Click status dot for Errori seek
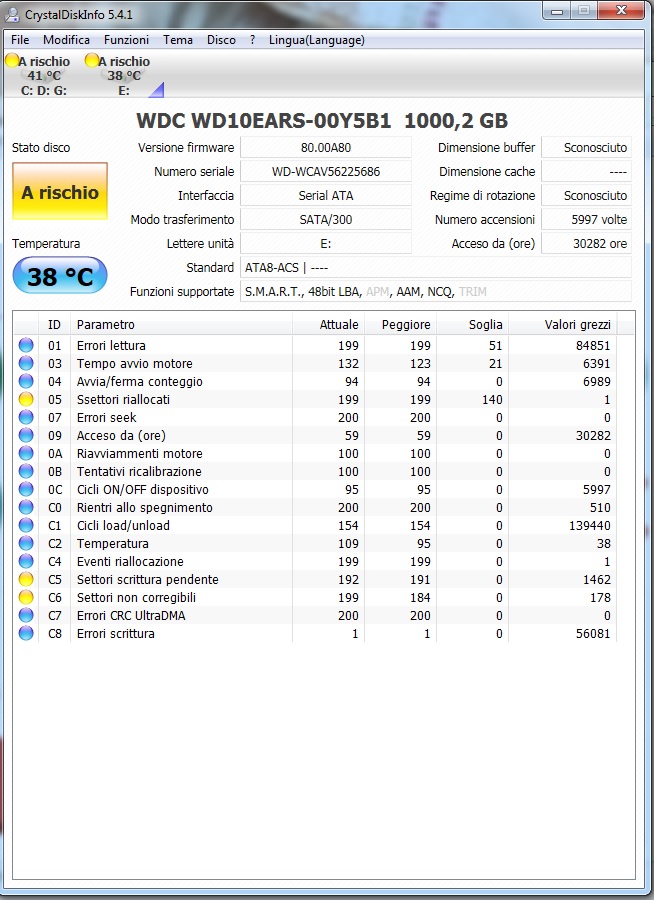This screenshot has width=654, height=900. 26,417
